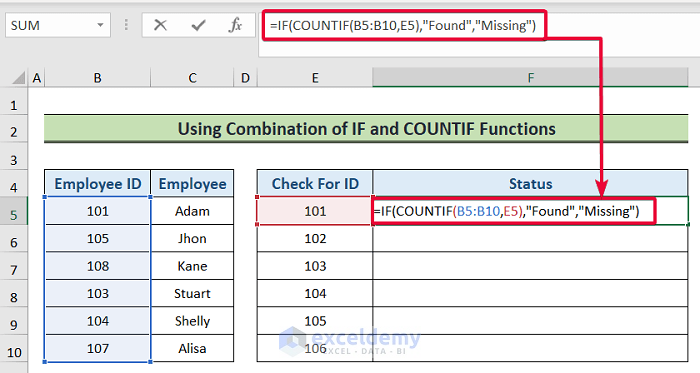
Task: Select Check For ID cell 106
Action: pyautogui.click(x=315, y=348)
